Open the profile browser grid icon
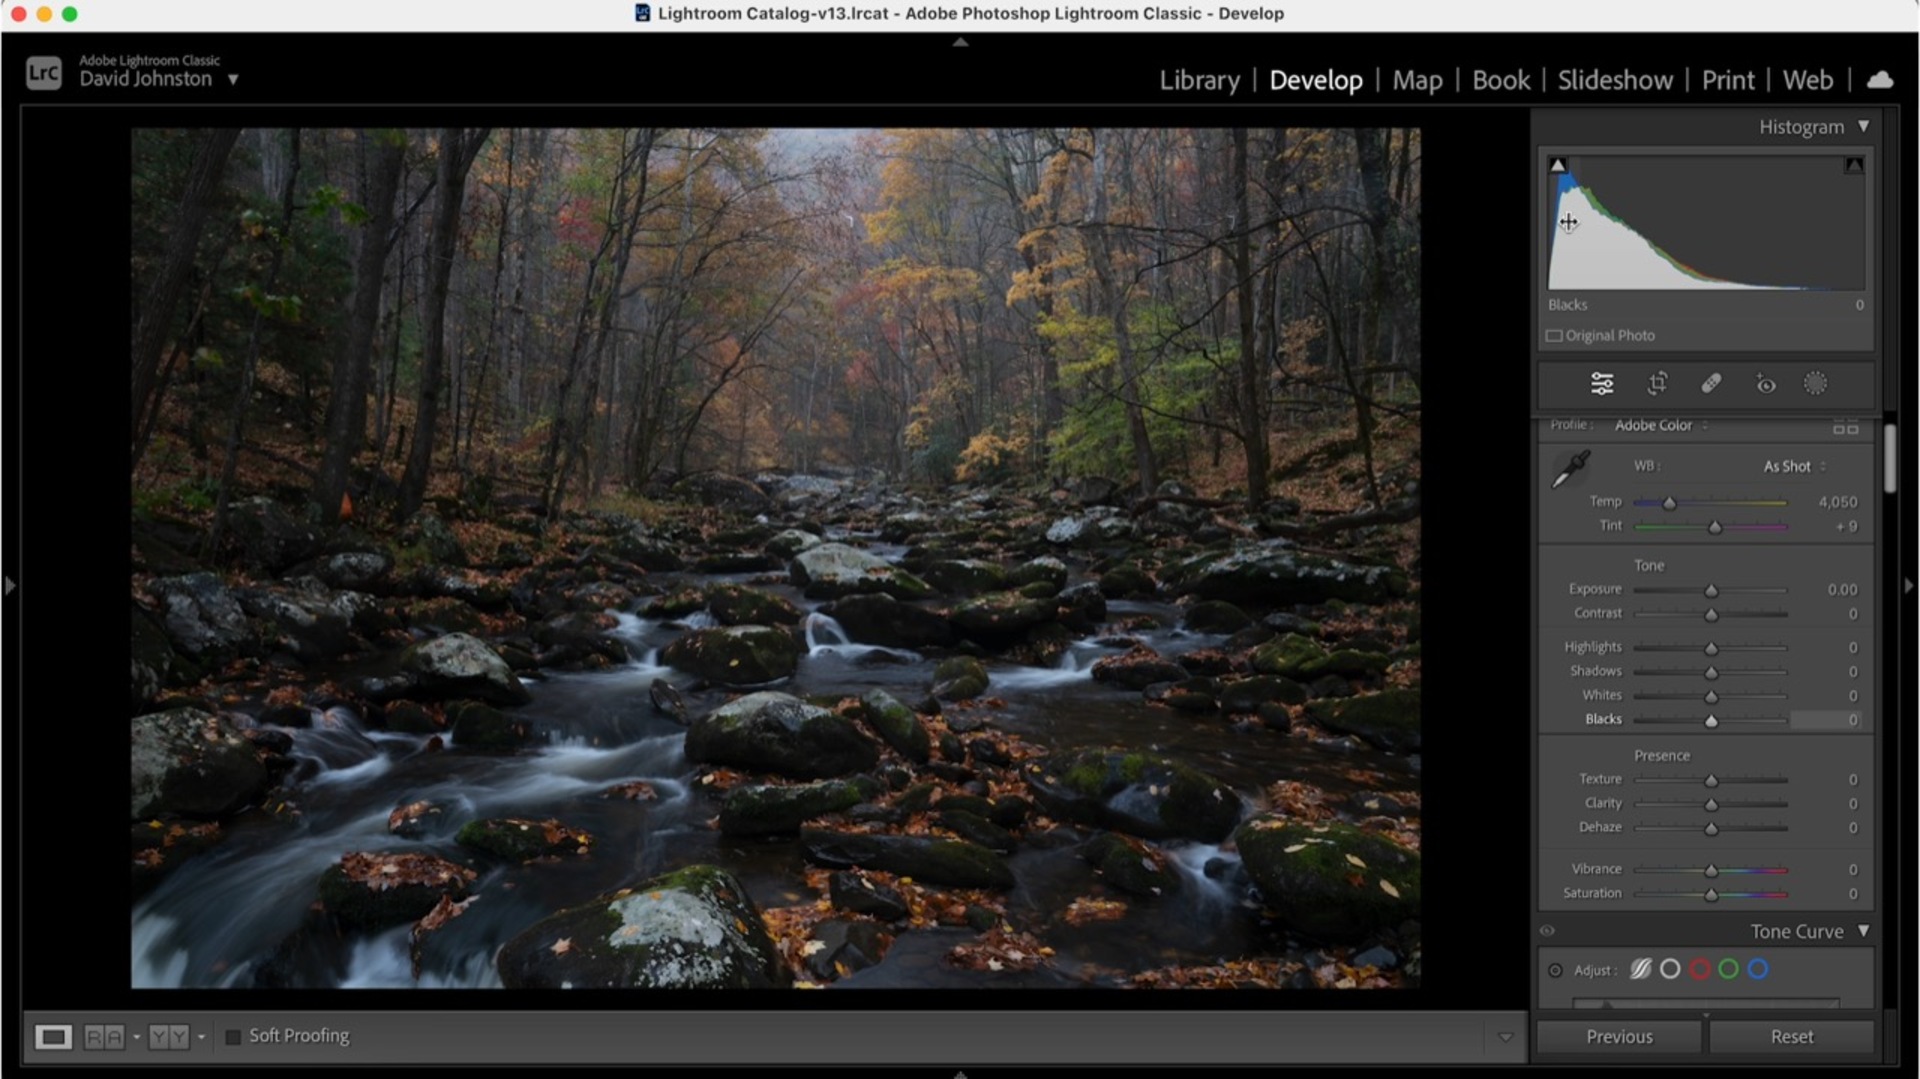Viewport: 1920px width, 1079px height. [1845, 427]
